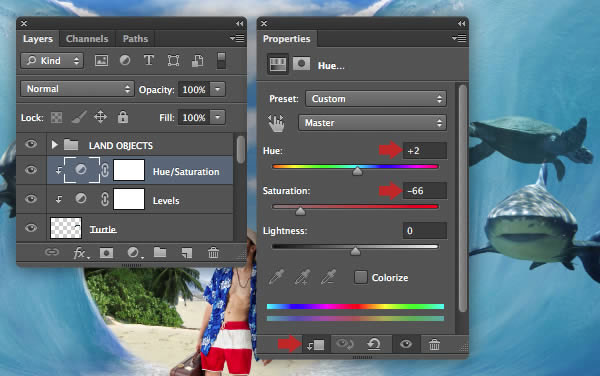View previous state icon in Properties
Screen dimensions: 600x376
[x=344, y=345]
